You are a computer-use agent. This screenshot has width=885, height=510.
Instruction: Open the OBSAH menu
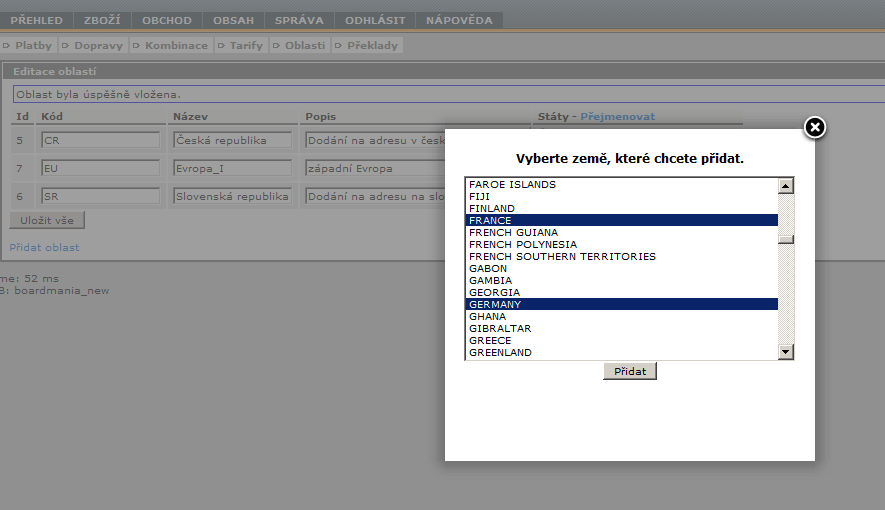(234, 20)
